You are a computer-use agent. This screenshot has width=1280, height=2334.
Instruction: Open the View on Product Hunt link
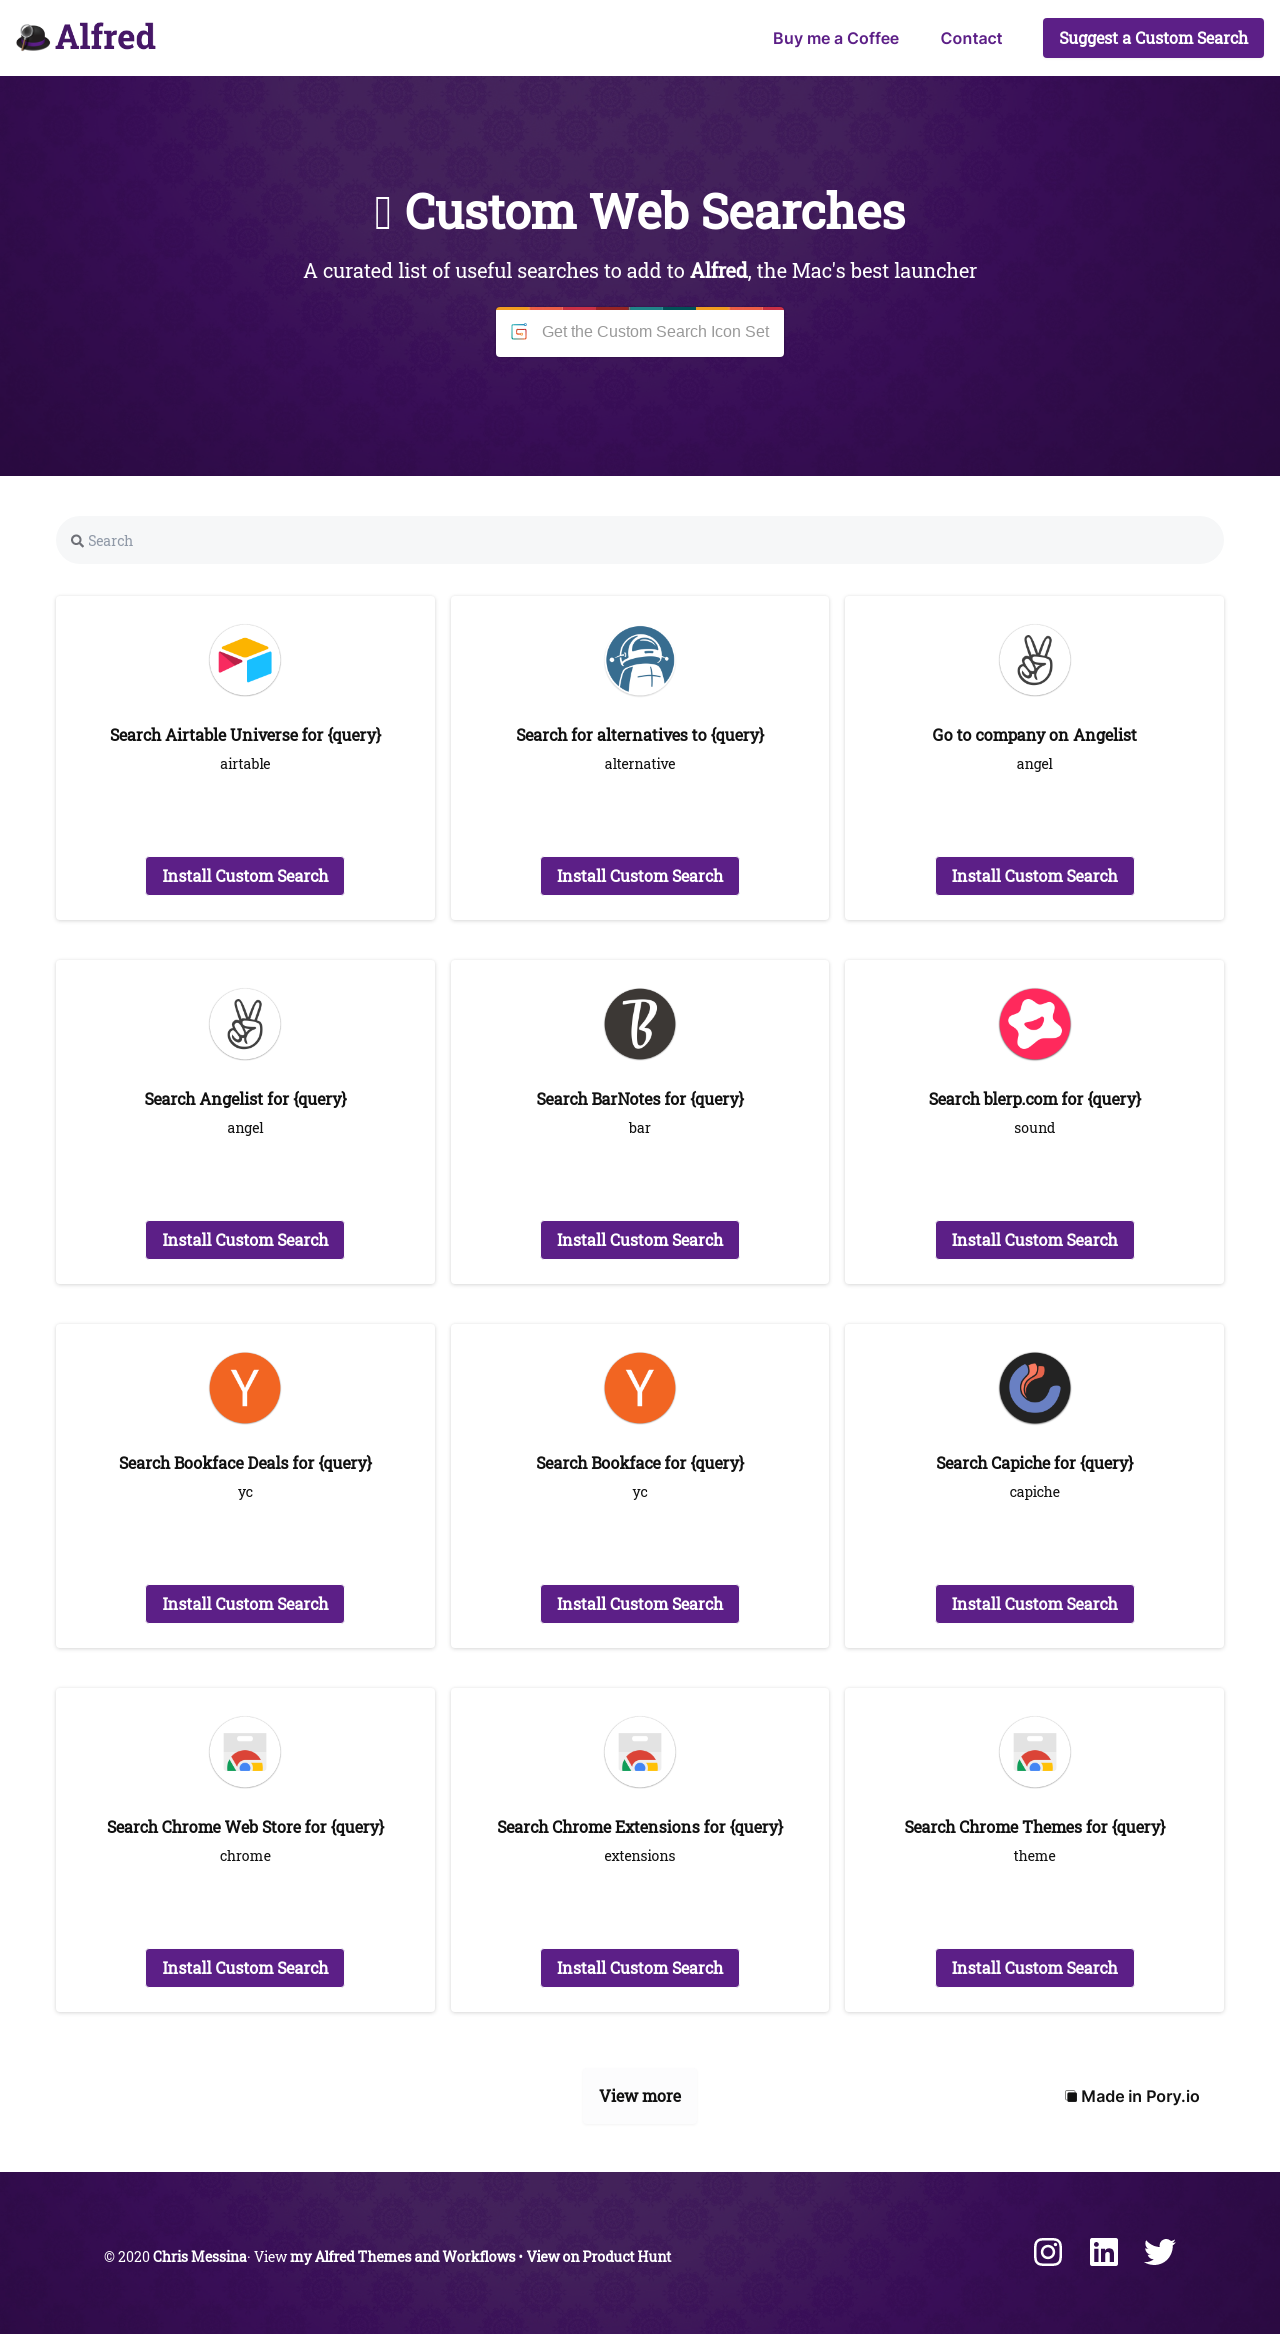(599, 2256)
